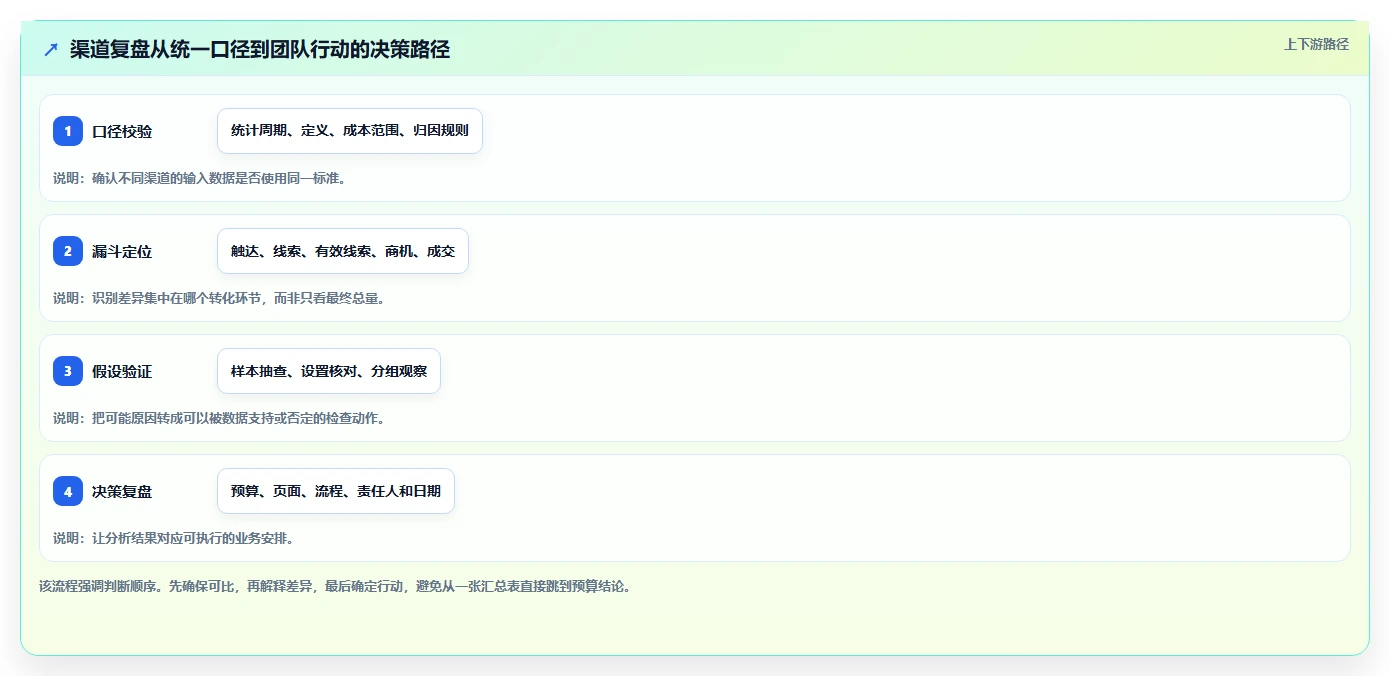Click the 统计周期、定义、成本范围、归因规则 chip
This screenshot has width=1390, height=676.
coord(350,131)
